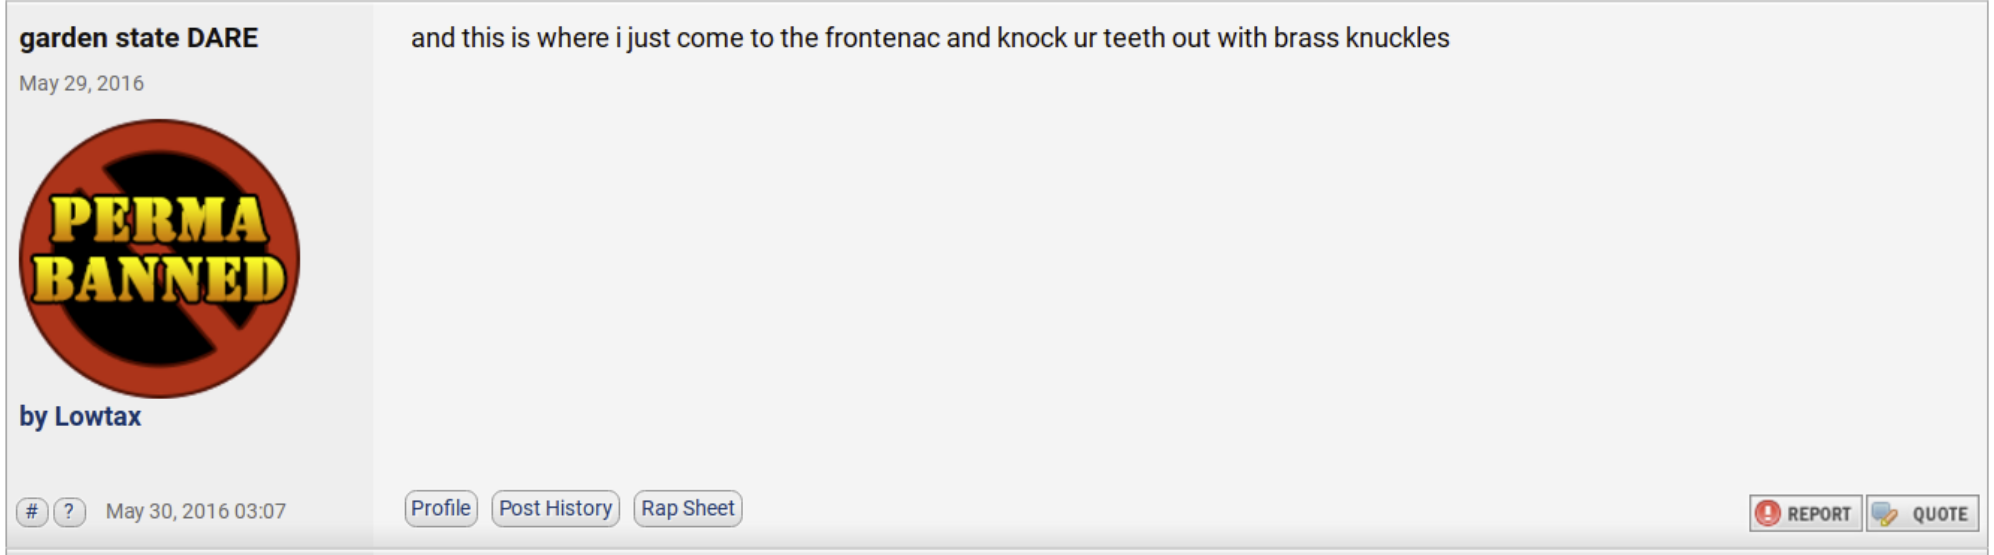Quote this post

click(x=1922, y=513)
